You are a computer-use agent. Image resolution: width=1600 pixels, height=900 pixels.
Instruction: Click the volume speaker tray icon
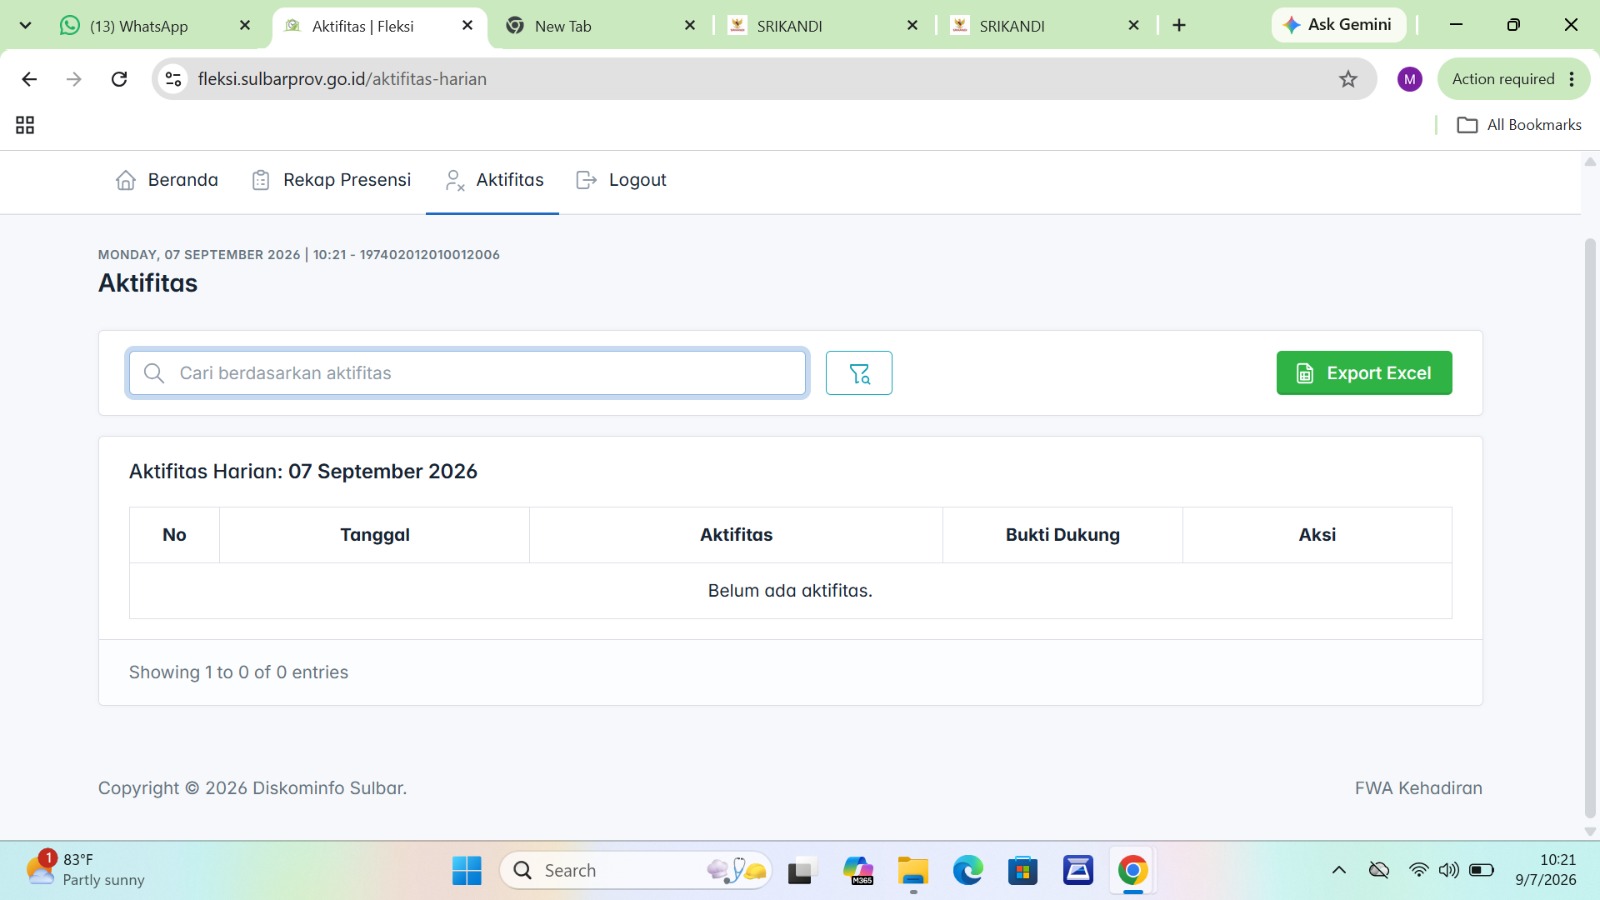pos(1449,870)
